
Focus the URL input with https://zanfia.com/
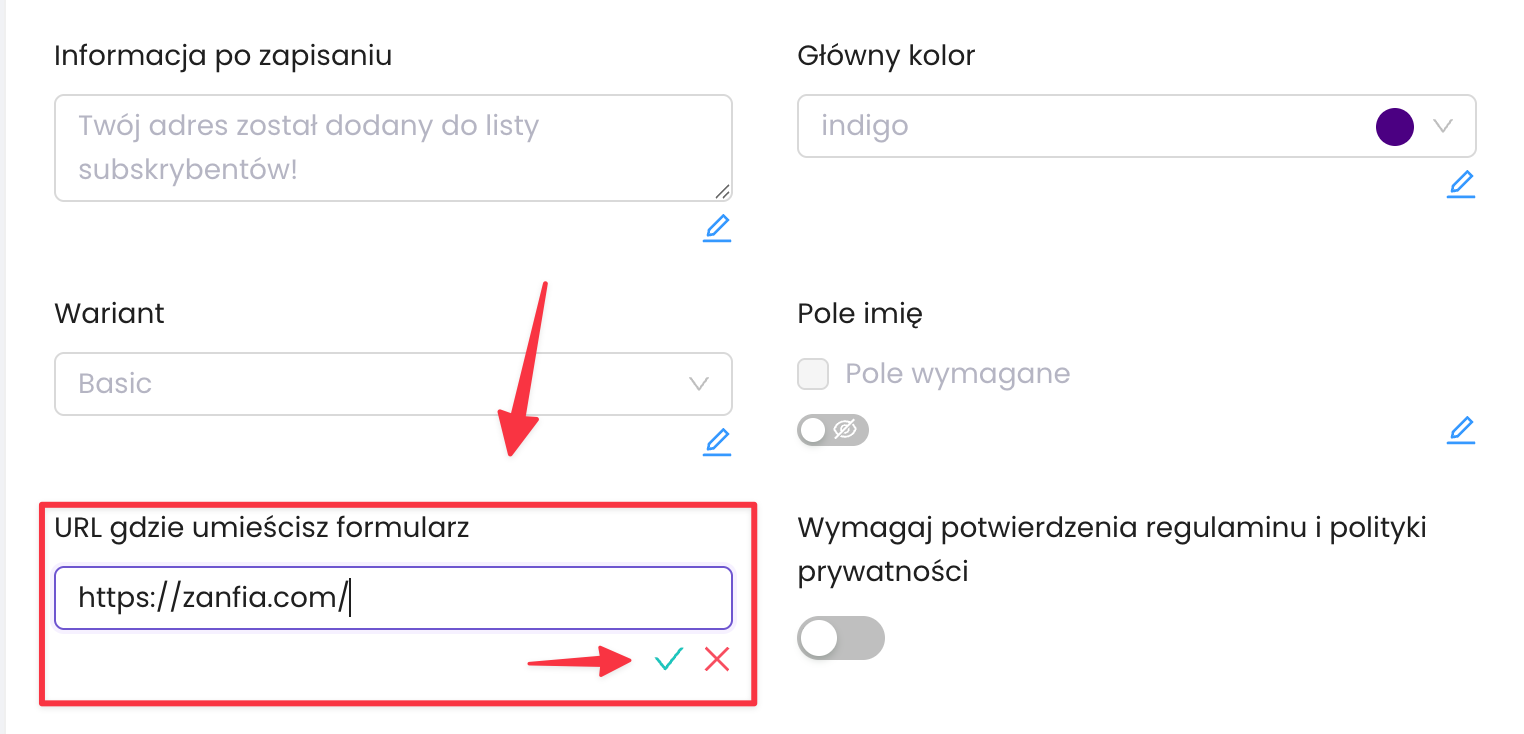(x=393, y=598)
